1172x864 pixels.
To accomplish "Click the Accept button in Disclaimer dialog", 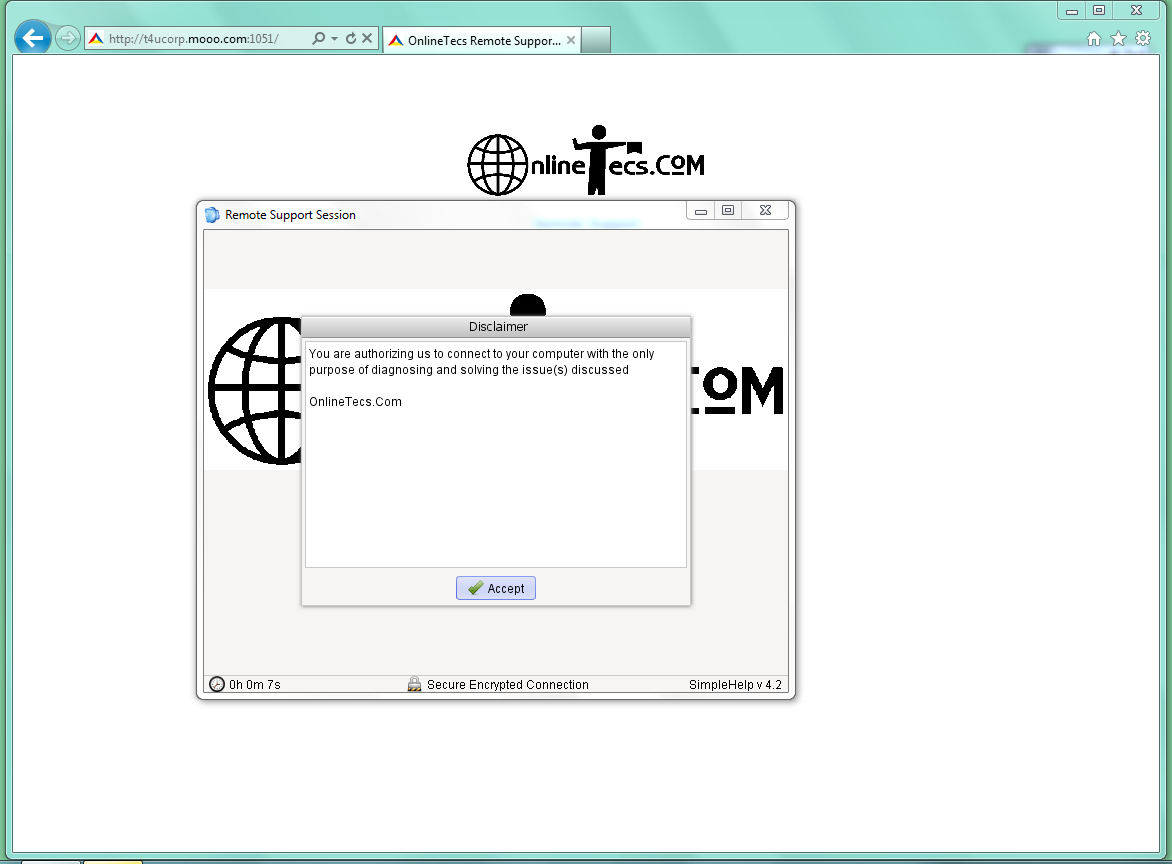I will pos(496,588).
